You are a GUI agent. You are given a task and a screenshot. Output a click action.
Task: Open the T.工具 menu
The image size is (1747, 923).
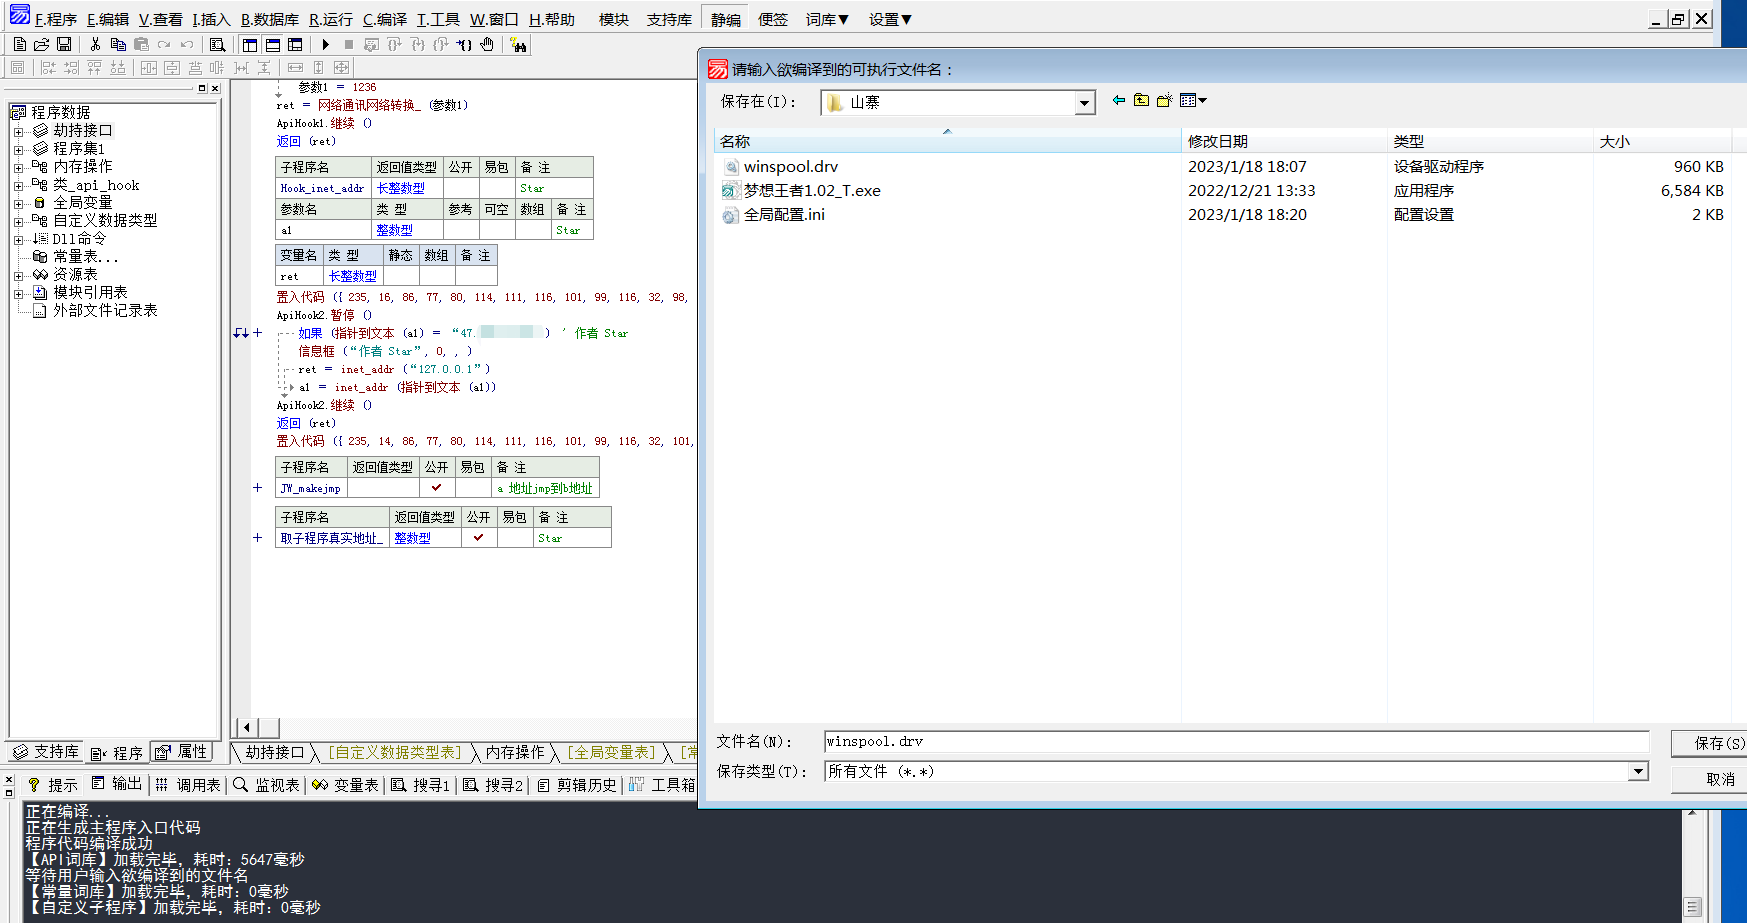438,19
